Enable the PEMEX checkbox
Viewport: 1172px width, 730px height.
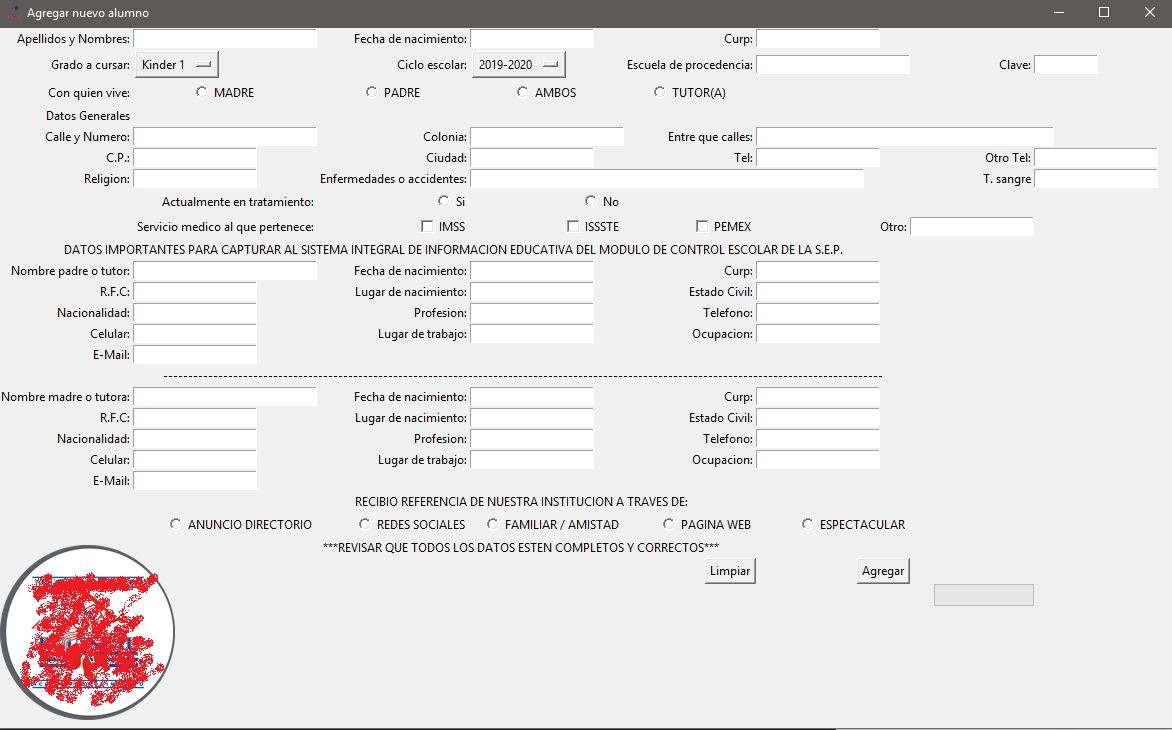(702, 226)
